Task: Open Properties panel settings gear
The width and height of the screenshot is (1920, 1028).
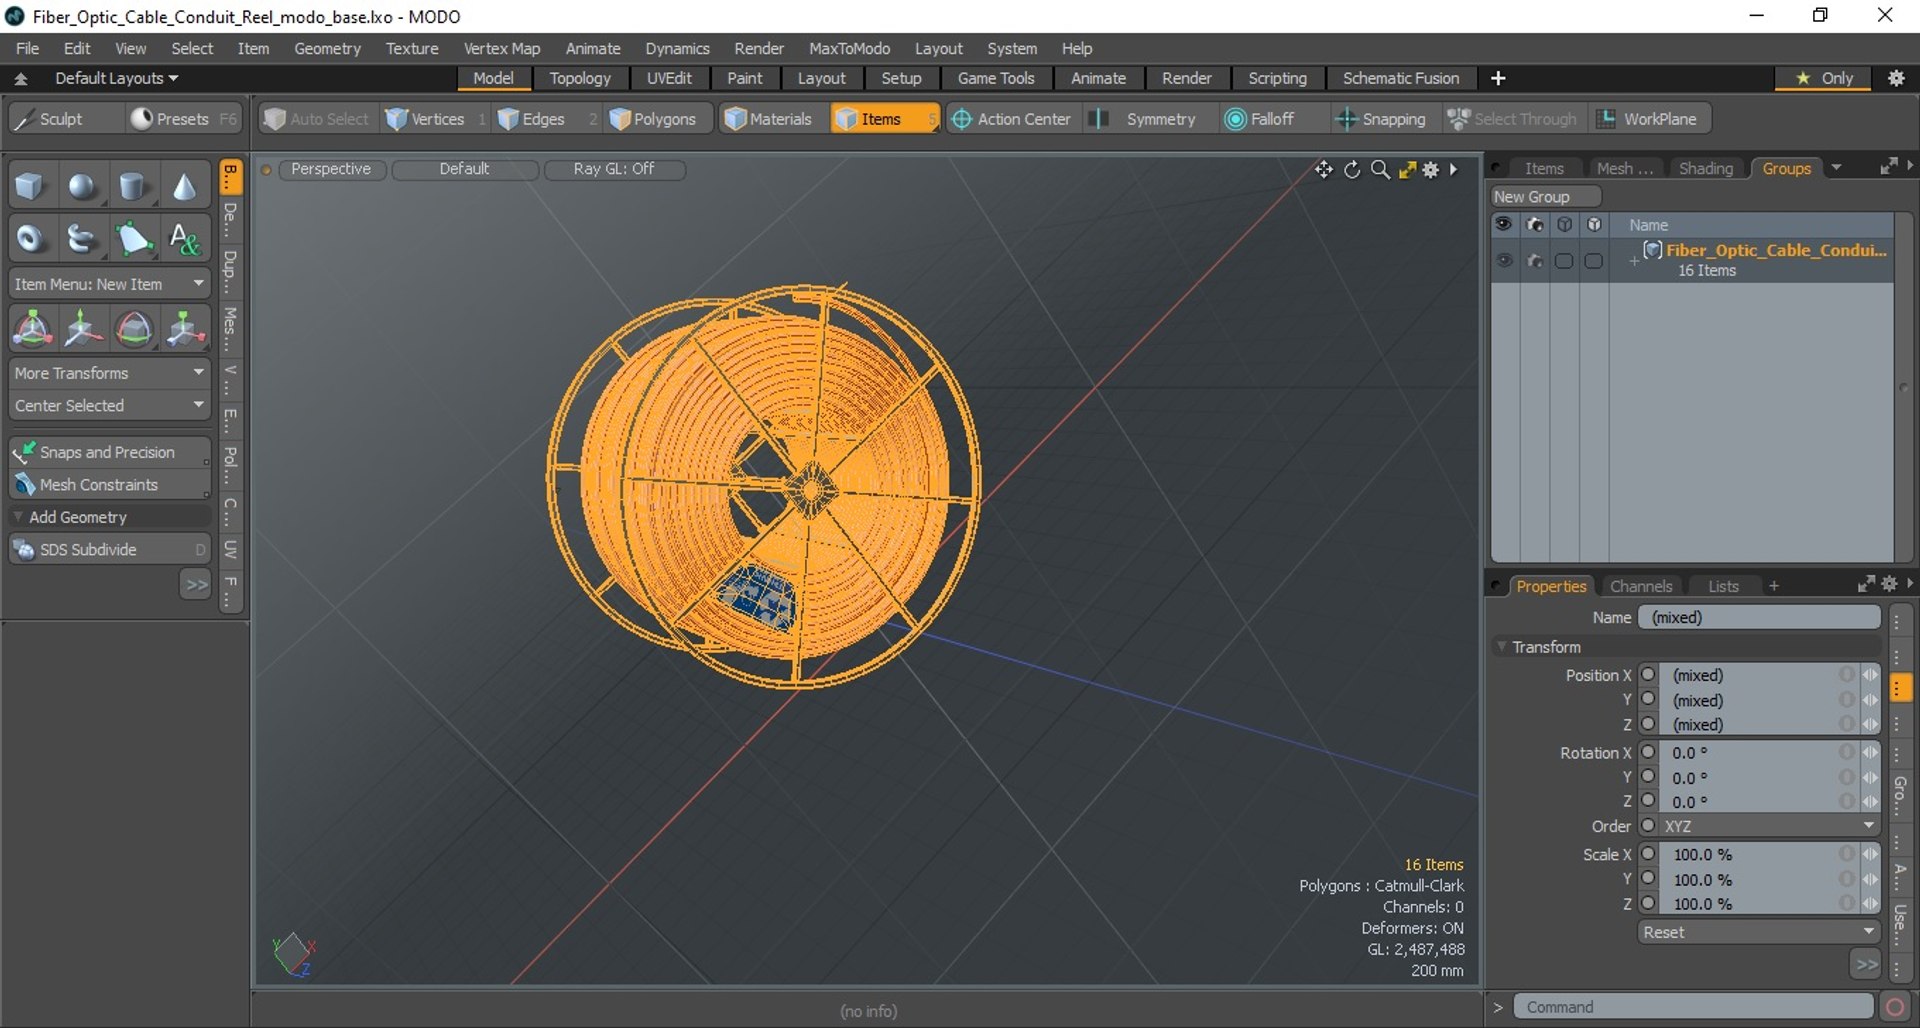Action: coord(1889,584)
